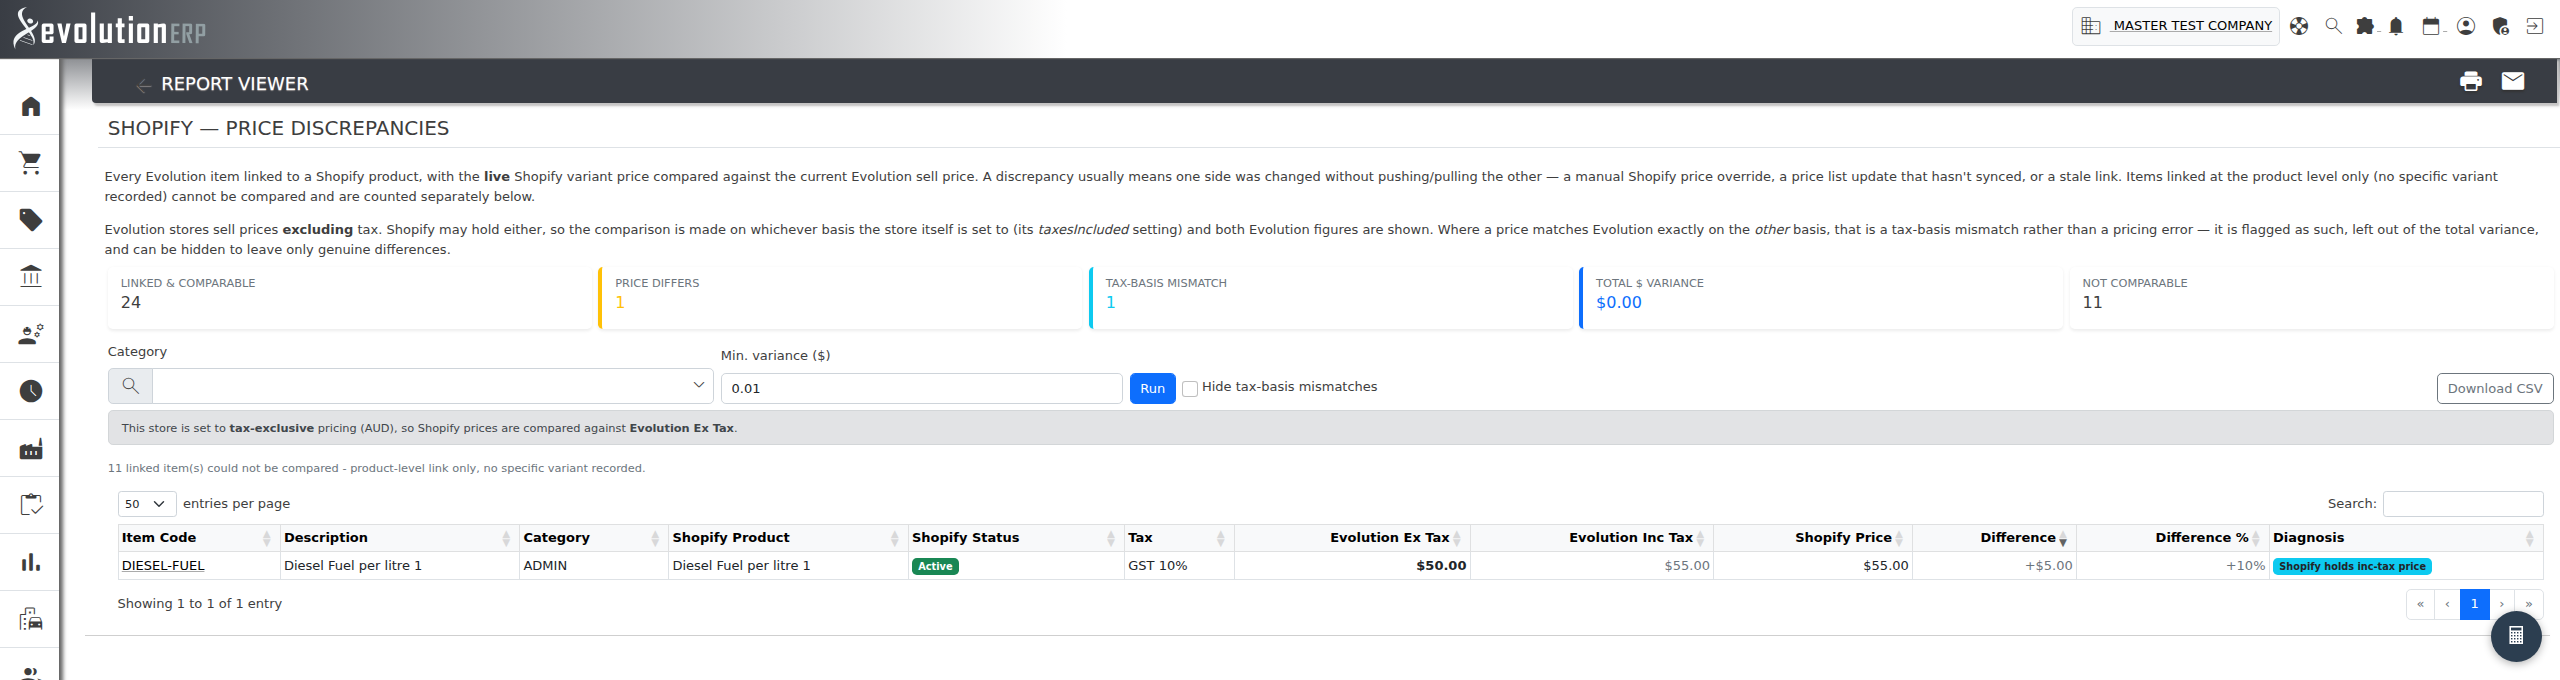Open the Home sidebar icon
2560x680 pixels.
(31, 106)
